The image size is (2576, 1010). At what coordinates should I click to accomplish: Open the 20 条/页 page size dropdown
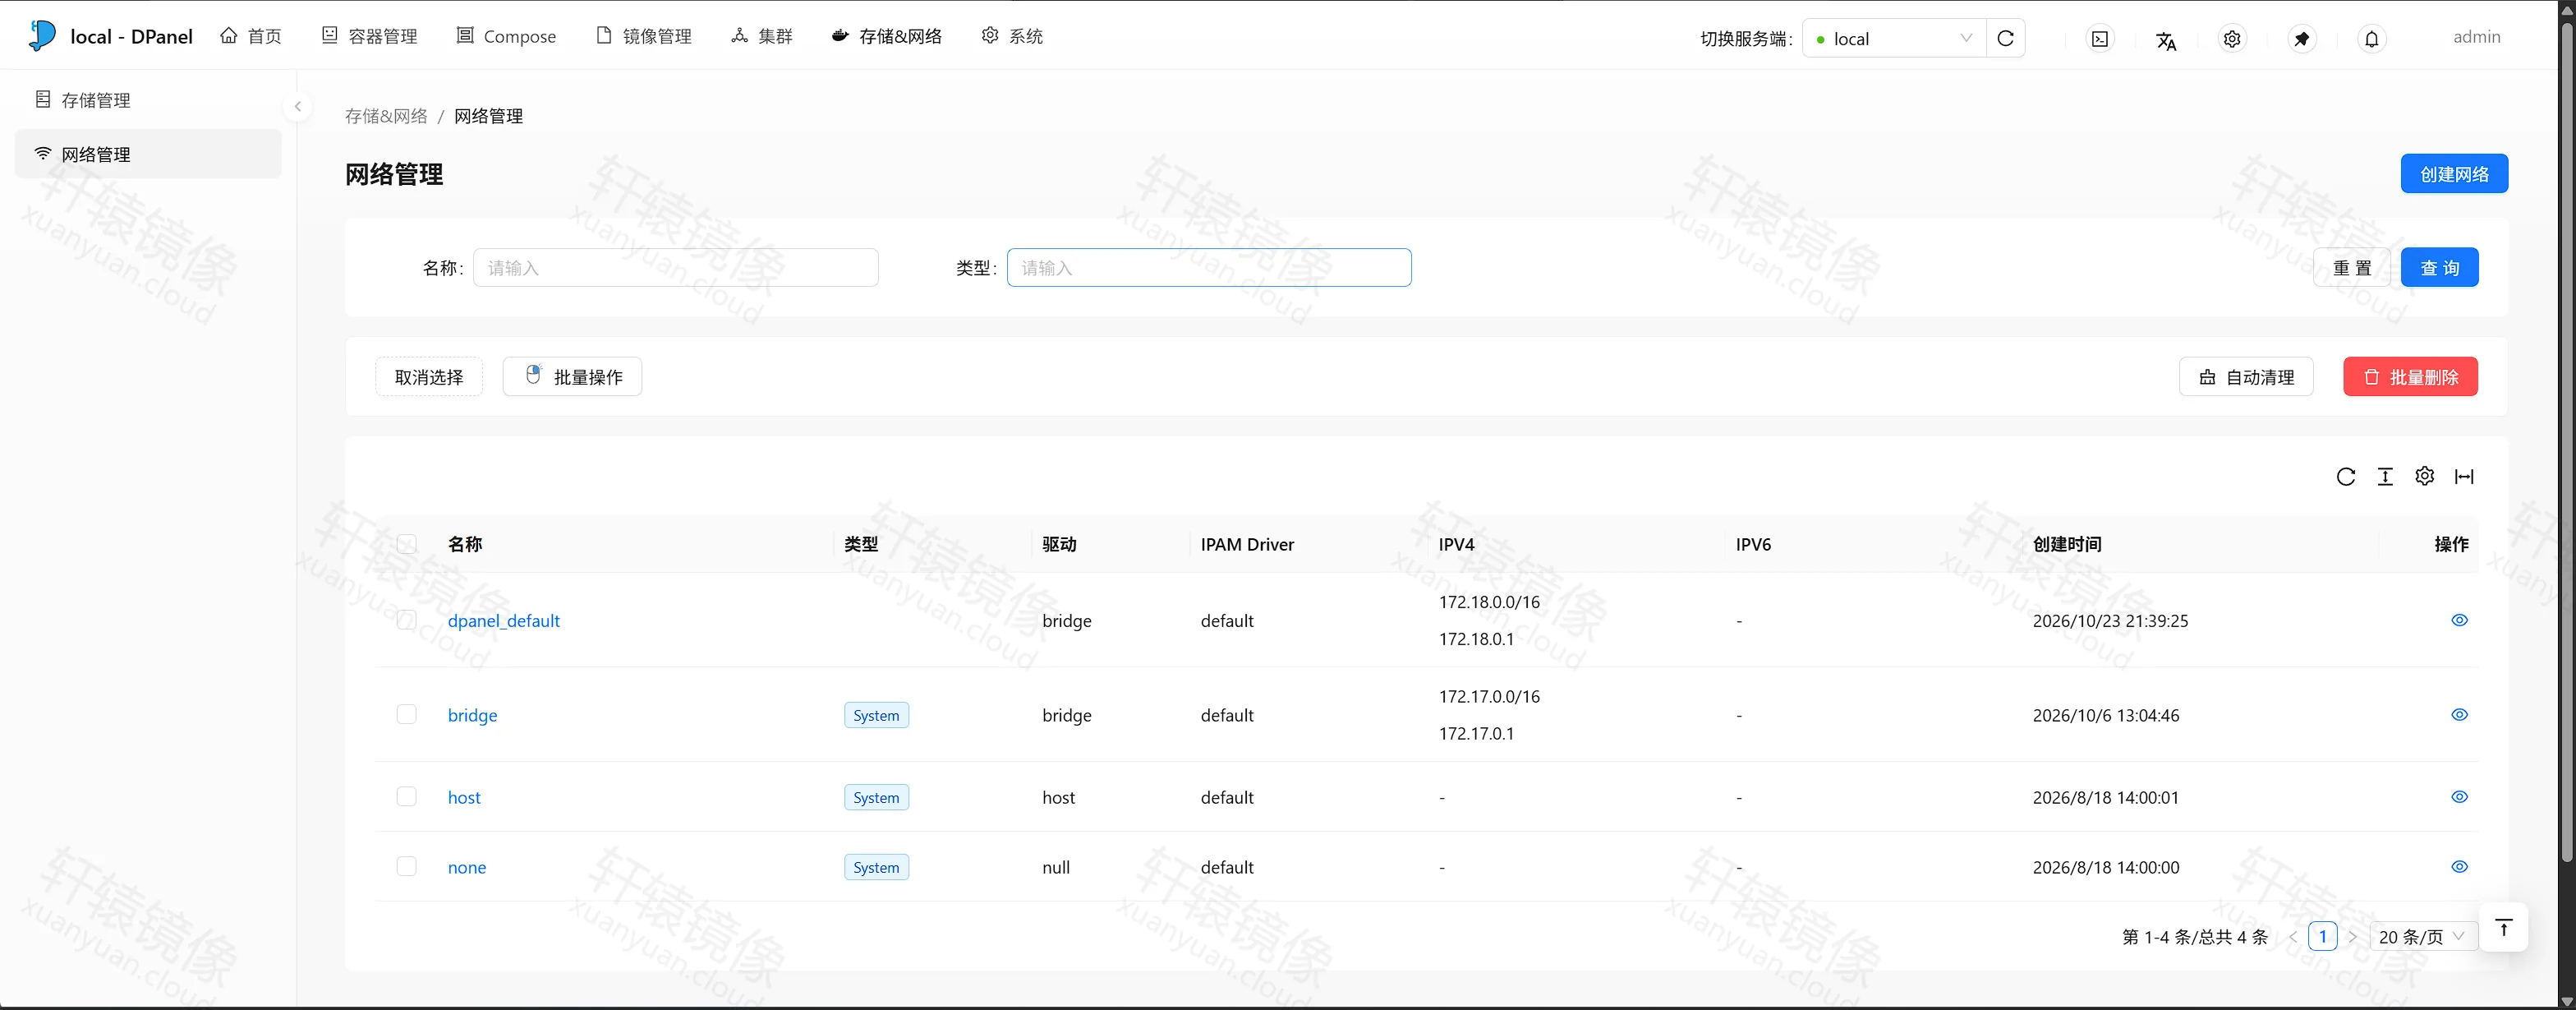pyautogui.click(x=2422, y=937)
